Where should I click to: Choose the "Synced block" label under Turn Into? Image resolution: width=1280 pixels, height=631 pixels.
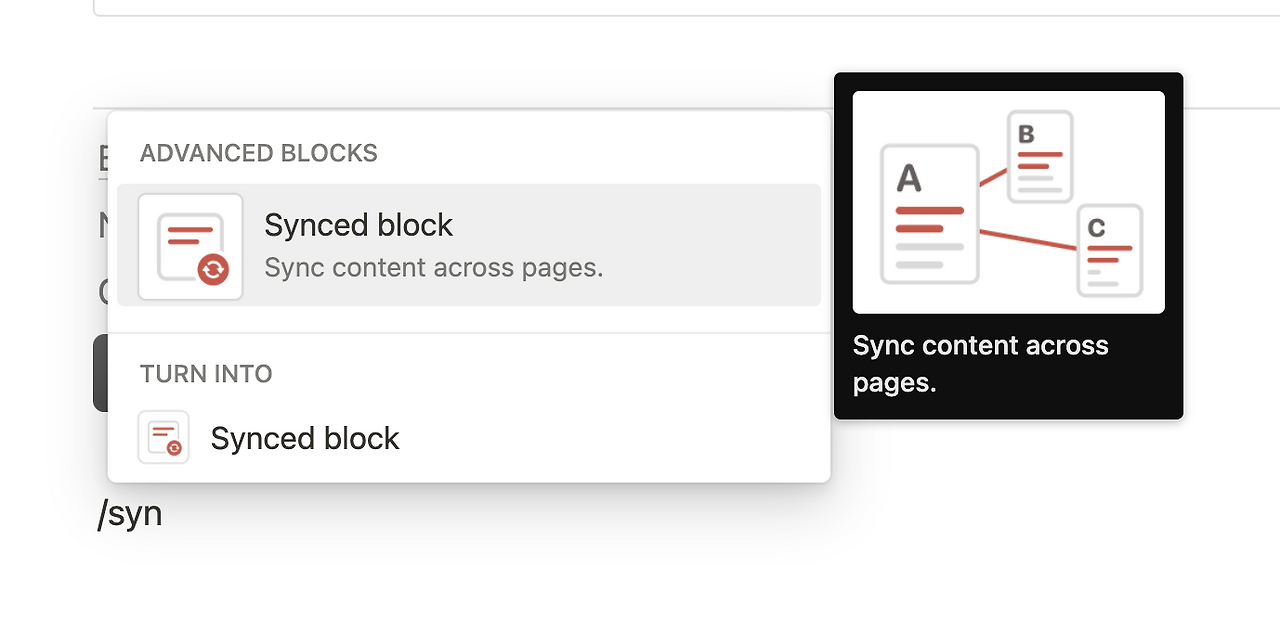coord(305,438)
